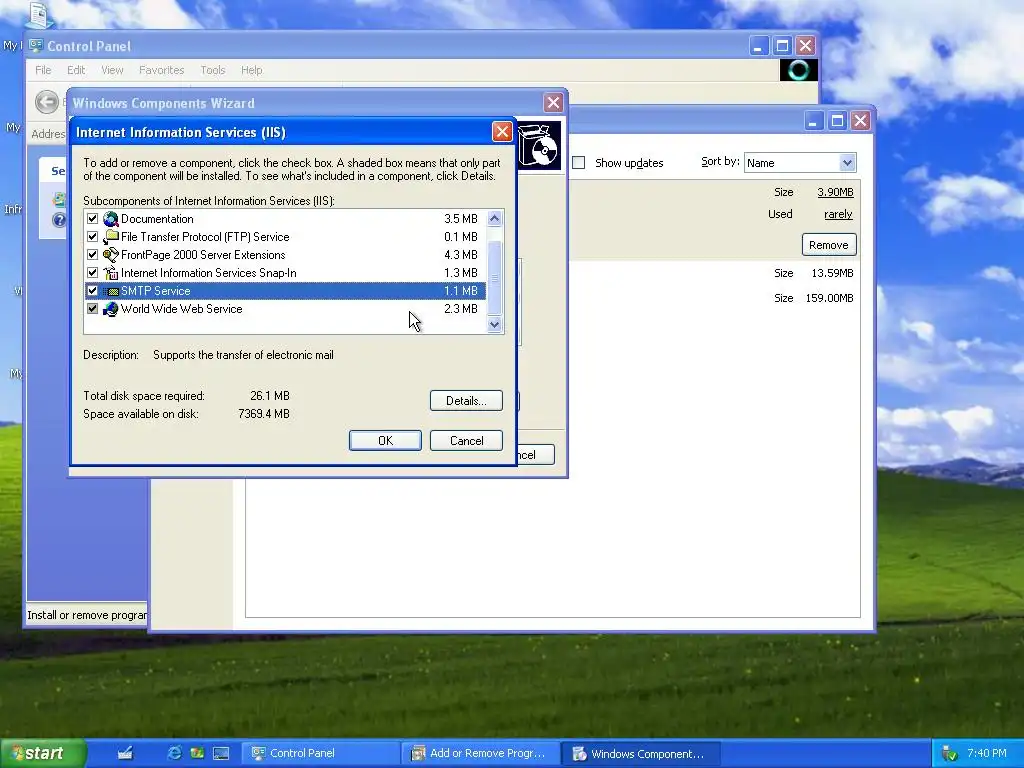Screen dimensions: 1024x768
Task: Click Cancel in the IIS dialog
Action: coord(466,441)
